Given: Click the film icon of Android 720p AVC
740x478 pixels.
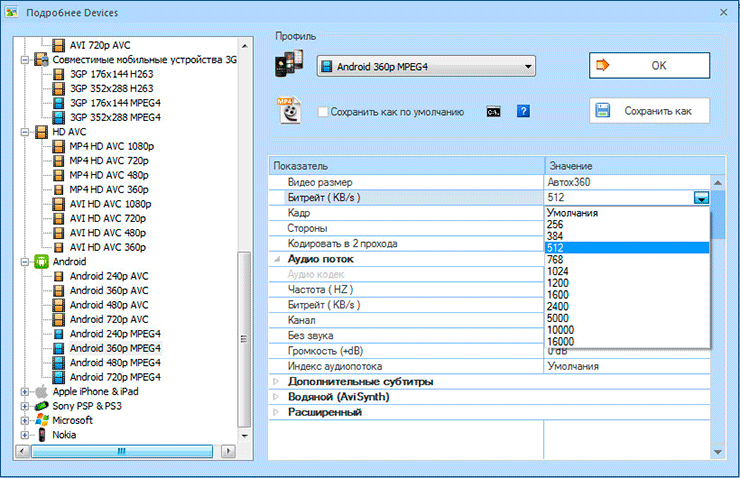Looking at the screenshot, I should pyautogui.click(x=59, y=319).
